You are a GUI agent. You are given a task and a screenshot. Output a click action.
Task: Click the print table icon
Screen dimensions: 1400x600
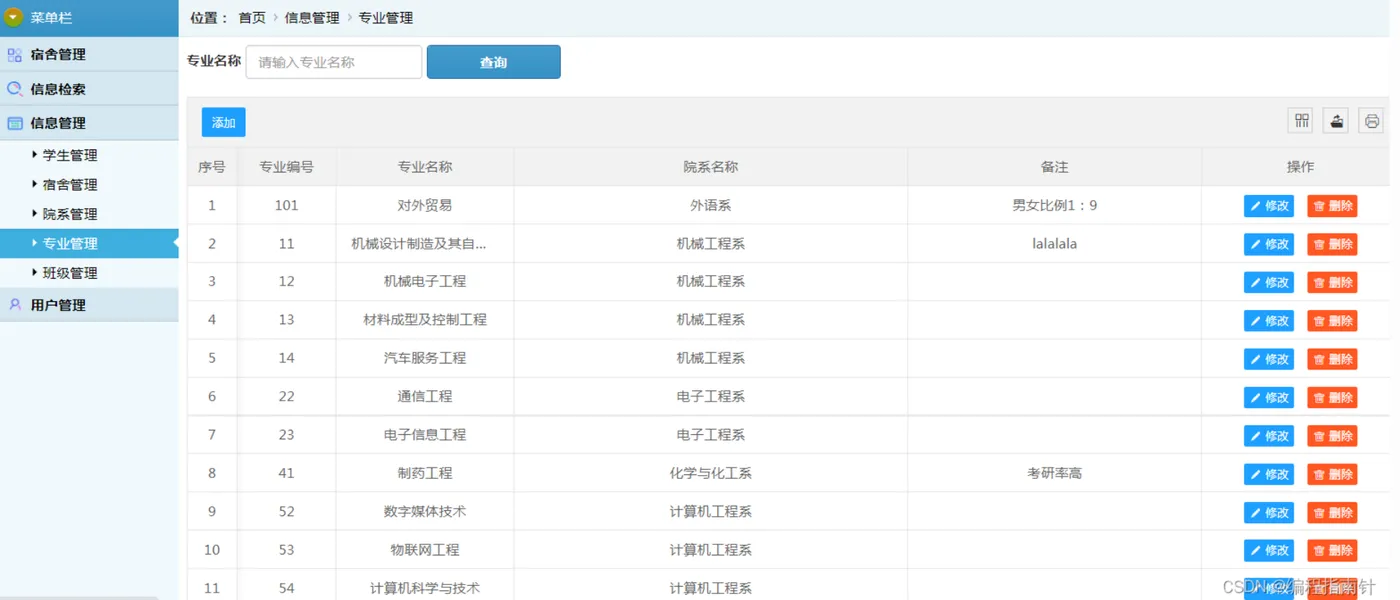[1371, 121]
